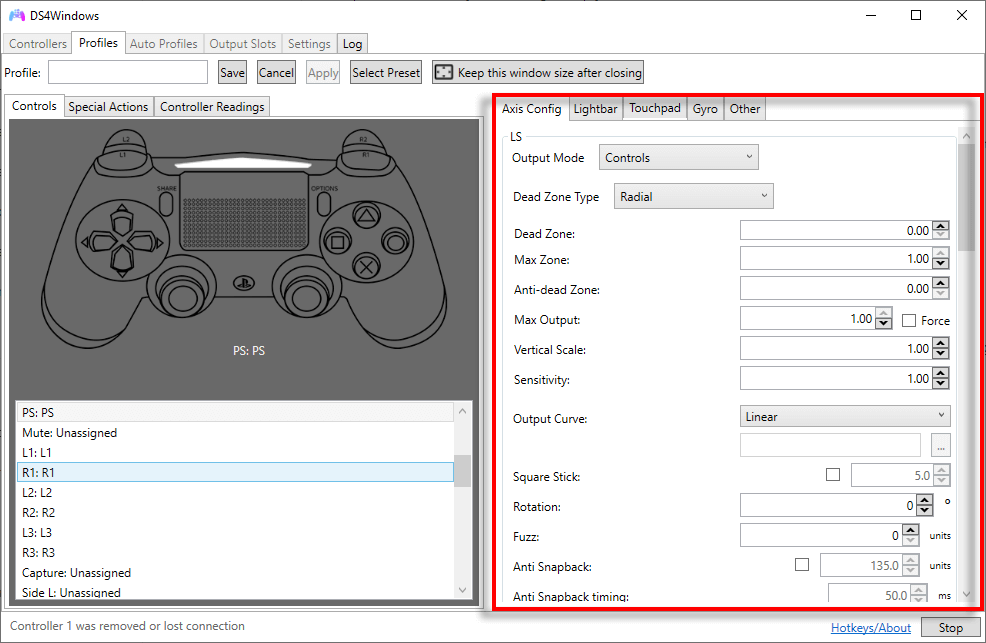This screenshot has height=643, width=986.
Task: Open the Special Actions tab
Action: (x=108, y=107)
